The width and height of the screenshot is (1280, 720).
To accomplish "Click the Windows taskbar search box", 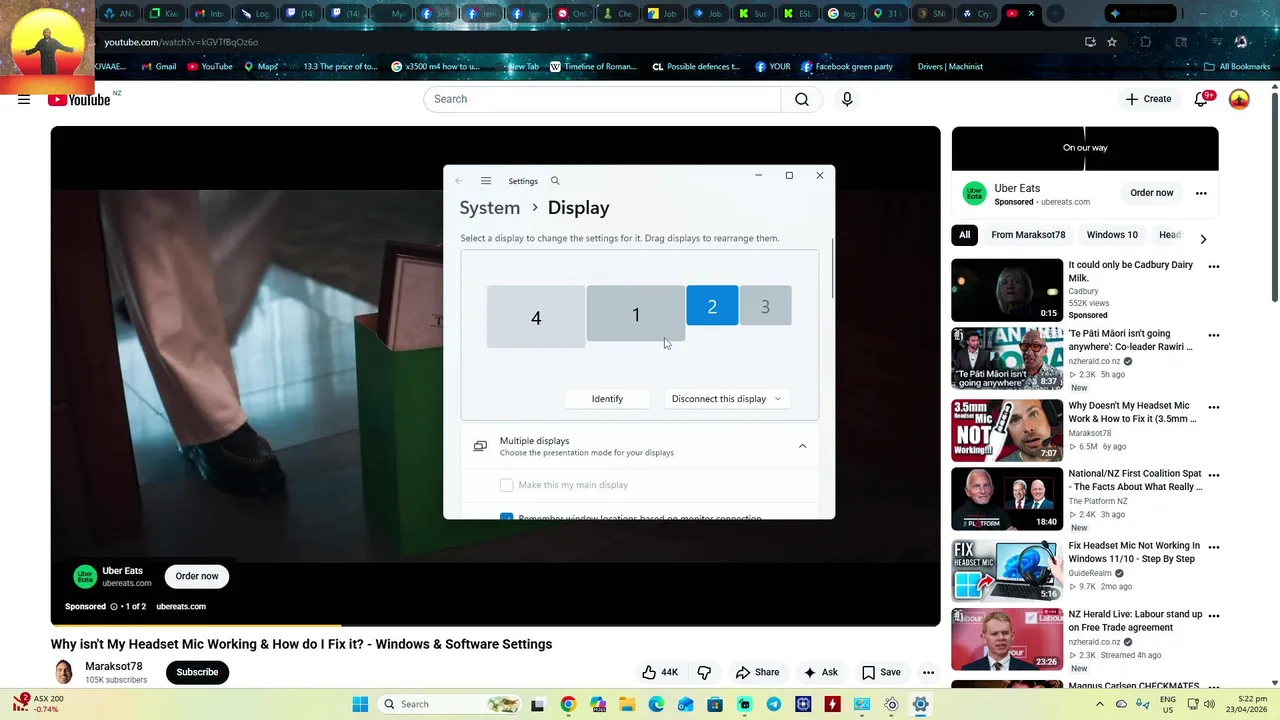I will (x=448, y=704).
